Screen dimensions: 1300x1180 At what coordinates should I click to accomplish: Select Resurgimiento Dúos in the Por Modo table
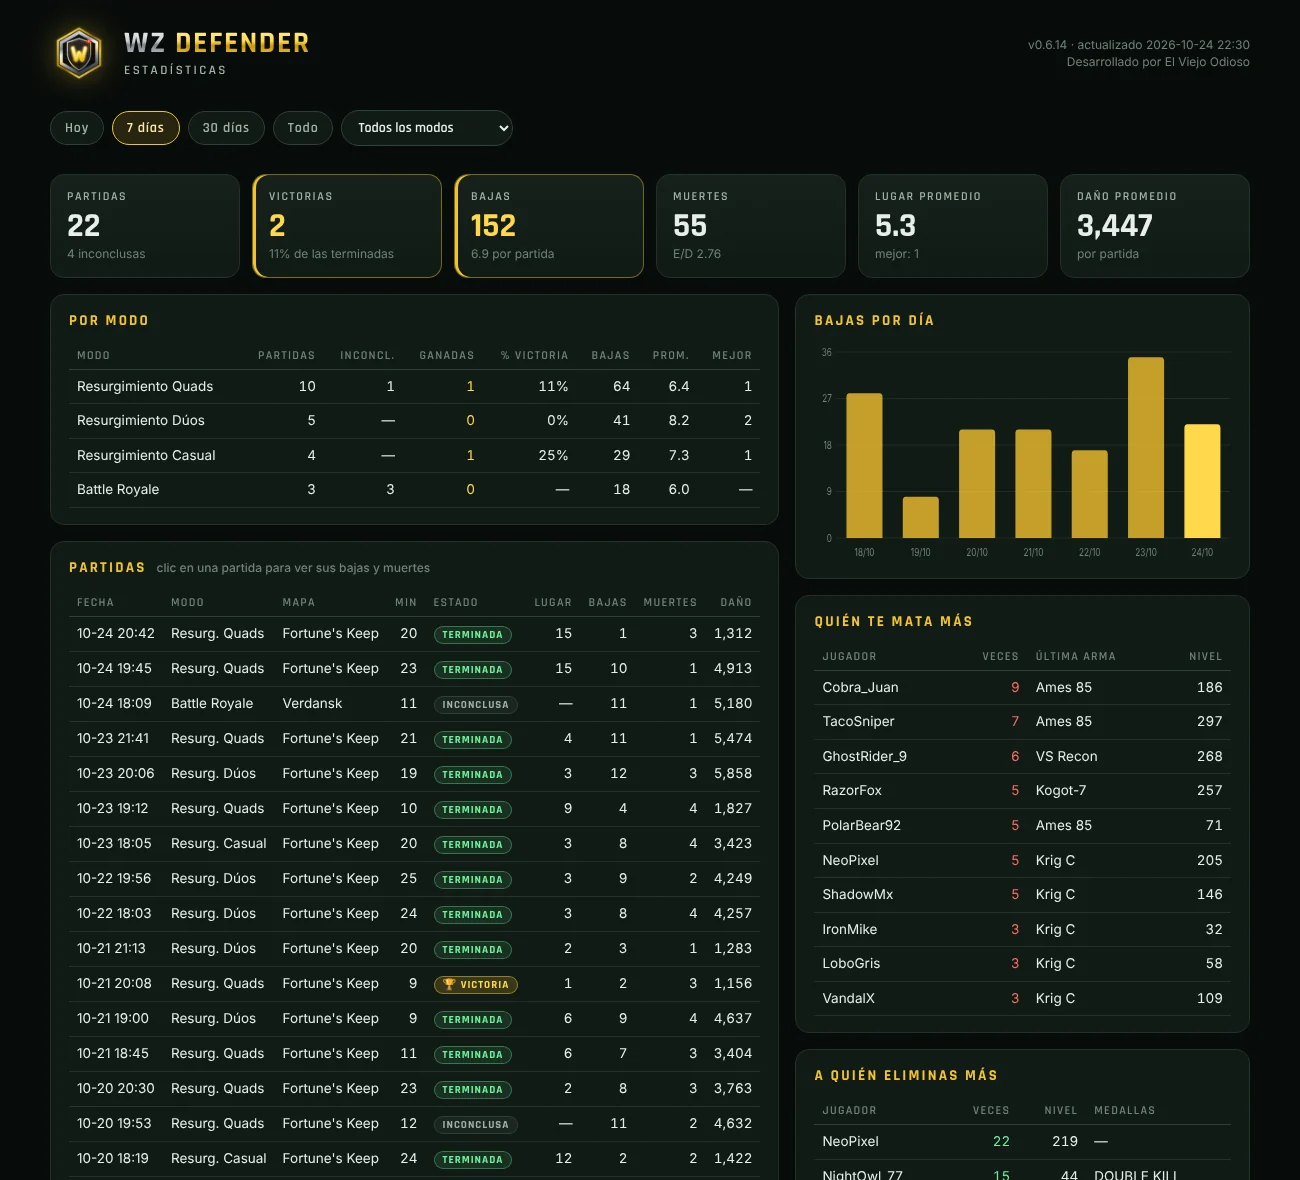414,421
